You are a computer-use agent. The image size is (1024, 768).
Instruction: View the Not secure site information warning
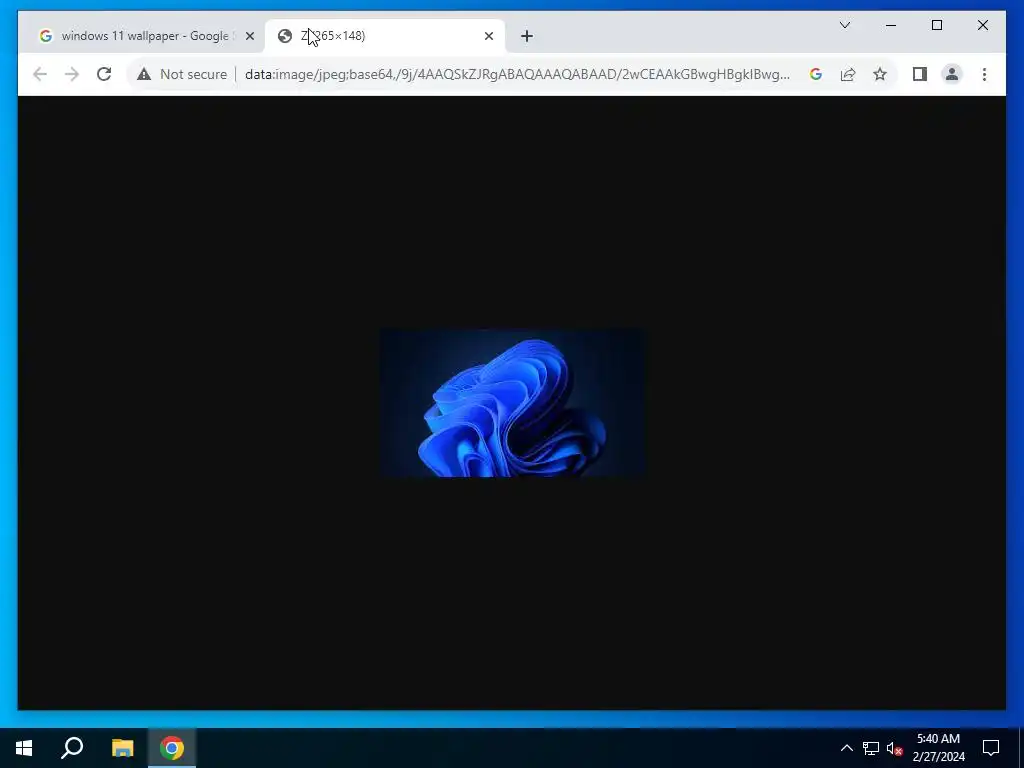coord(182,74)
